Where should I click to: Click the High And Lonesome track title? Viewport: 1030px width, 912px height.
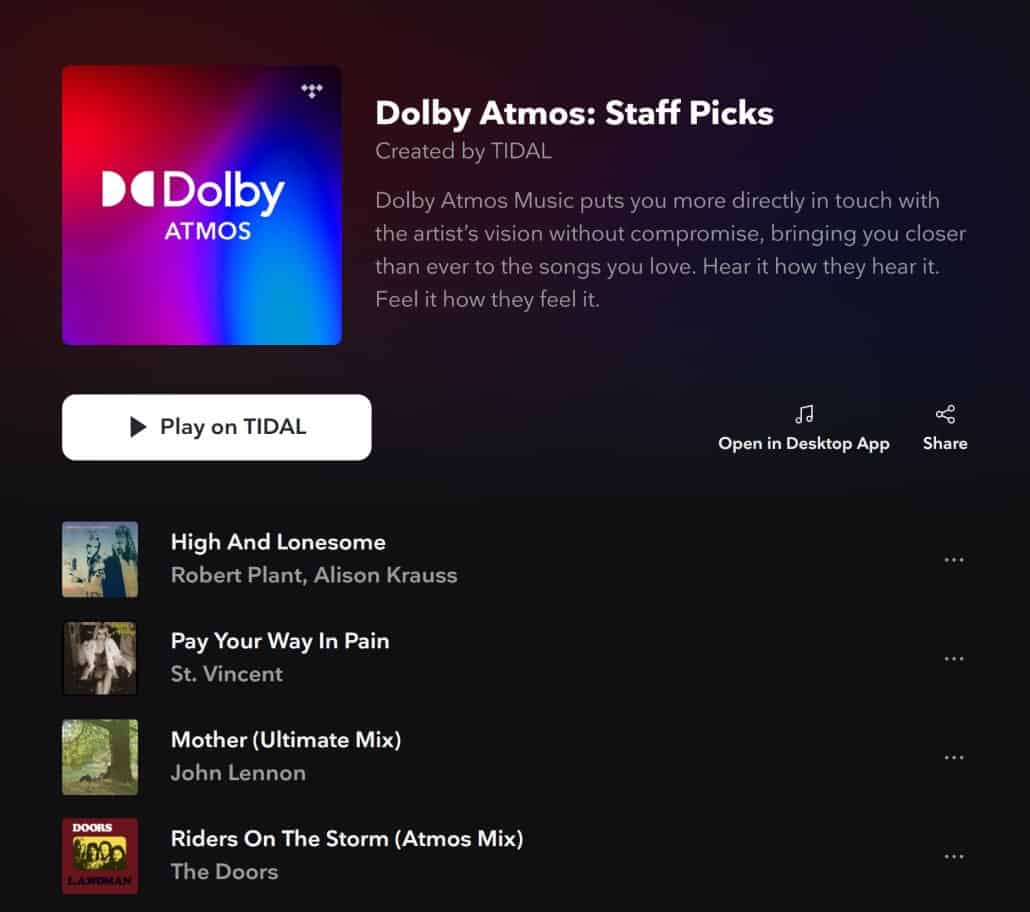tap(278, 542)
